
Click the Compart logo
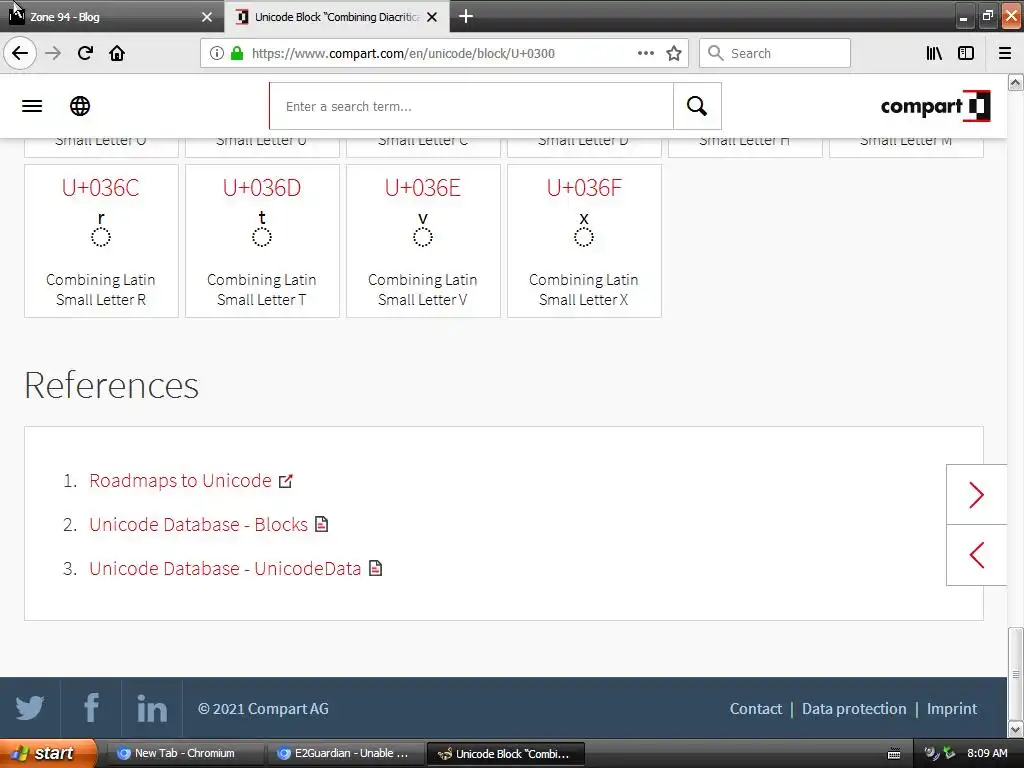(935, 106)
